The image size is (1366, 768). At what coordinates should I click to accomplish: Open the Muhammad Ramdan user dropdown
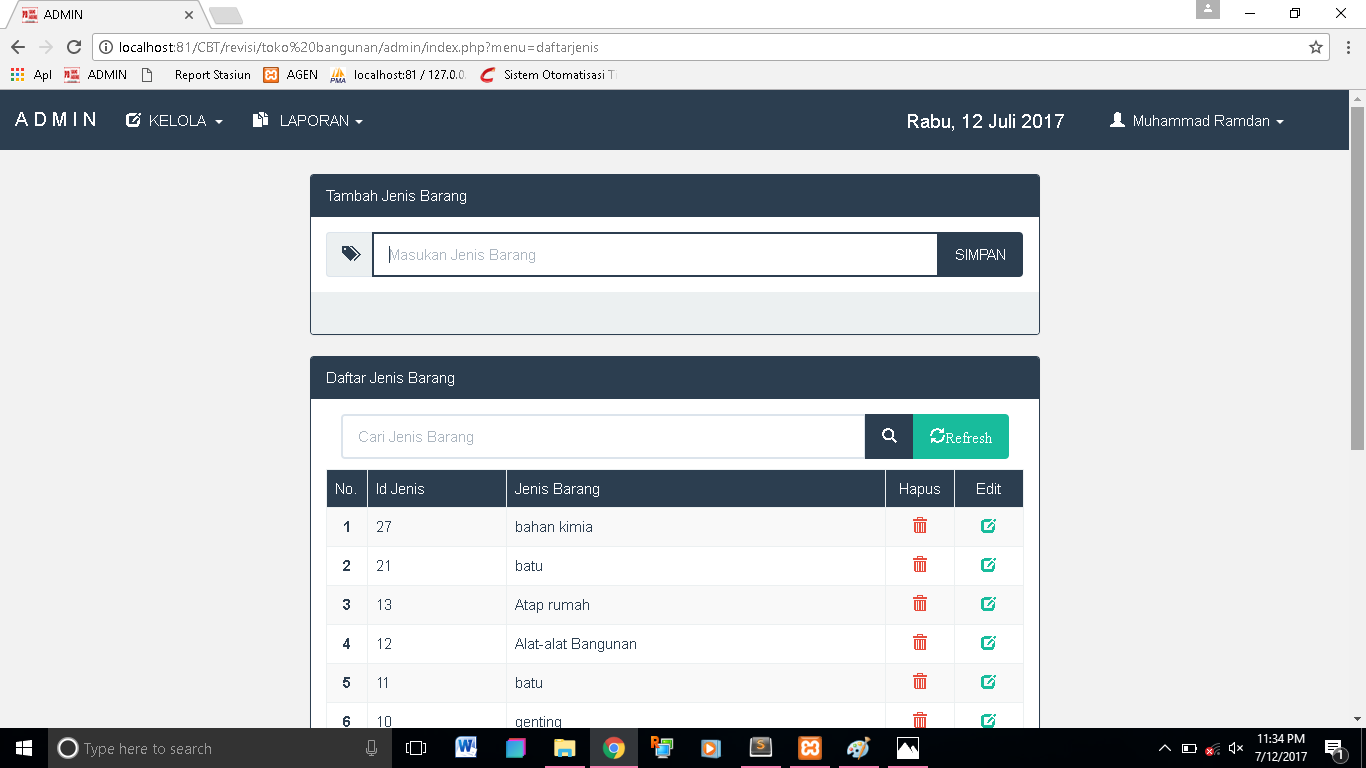(1197, 121)
